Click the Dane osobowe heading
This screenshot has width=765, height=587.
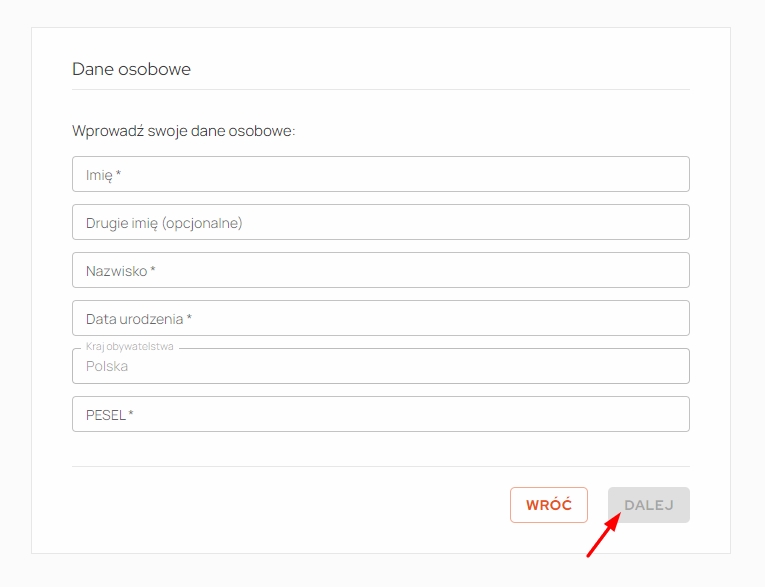(131, 69)
